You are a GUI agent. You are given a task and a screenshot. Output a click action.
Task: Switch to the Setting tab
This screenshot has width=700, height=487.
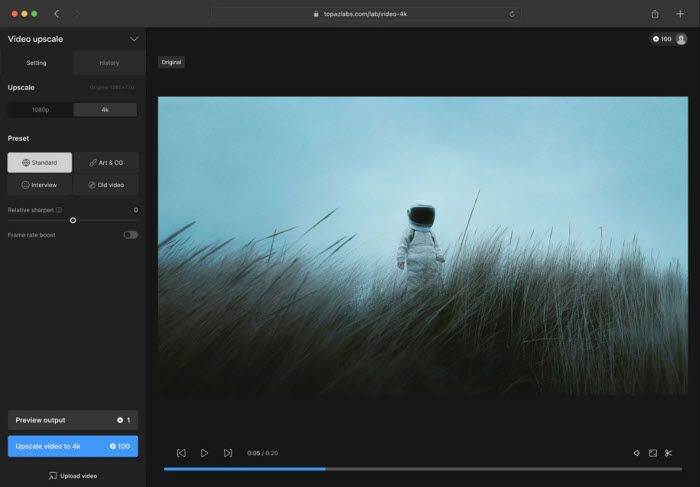coord(36,63)
